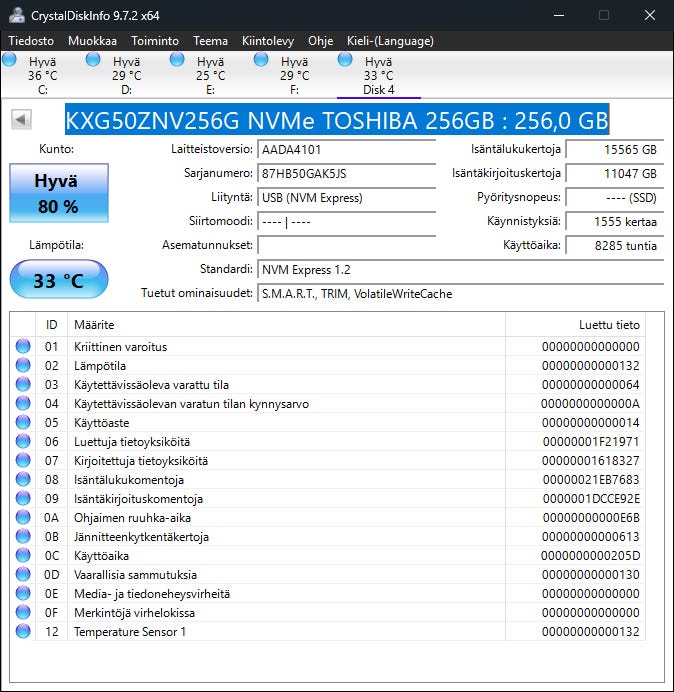Click status icon of Kriittinen varoitus row

pos(23,347)
